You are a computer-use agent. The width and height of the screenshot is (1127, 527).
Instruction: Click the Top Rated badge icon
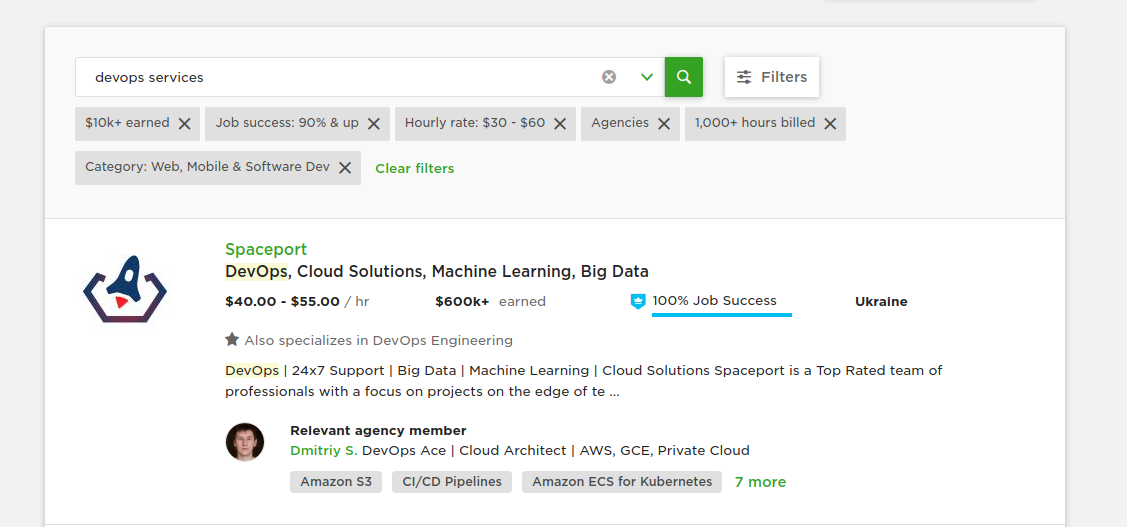pyautogui.click(x=638, y=301)
